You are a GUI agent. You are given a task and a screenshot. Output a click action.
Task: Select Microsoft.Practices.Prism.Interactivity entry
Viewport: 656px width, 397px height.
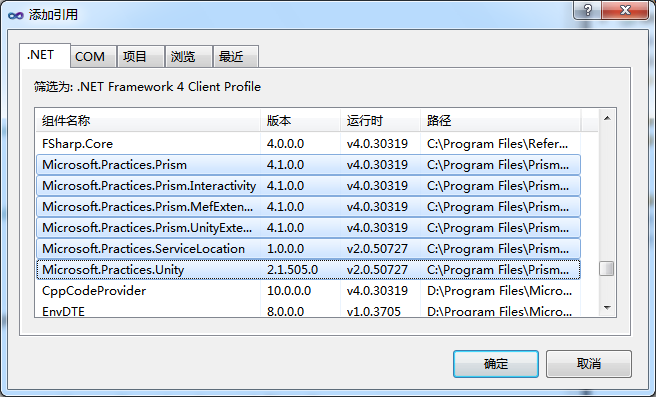click(308, 185)
